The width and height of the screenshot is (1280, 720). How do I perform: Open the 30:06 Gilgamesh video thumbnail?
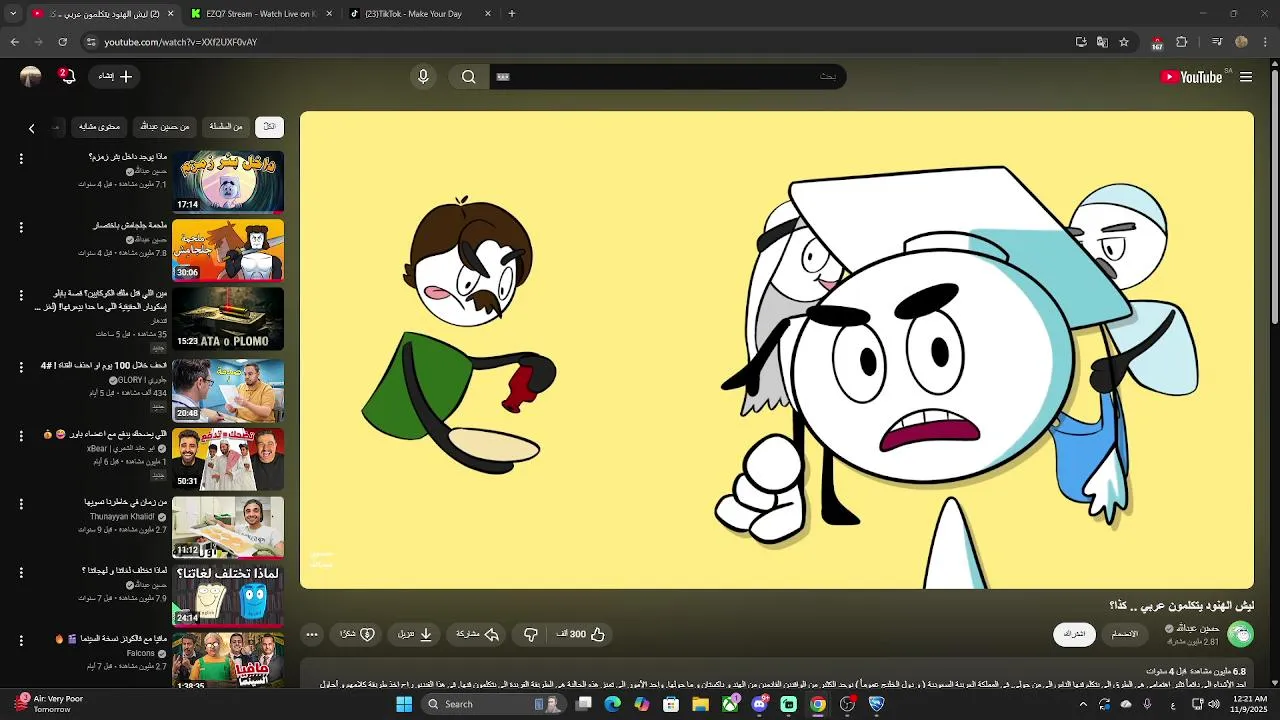click(x=228, y=250)
